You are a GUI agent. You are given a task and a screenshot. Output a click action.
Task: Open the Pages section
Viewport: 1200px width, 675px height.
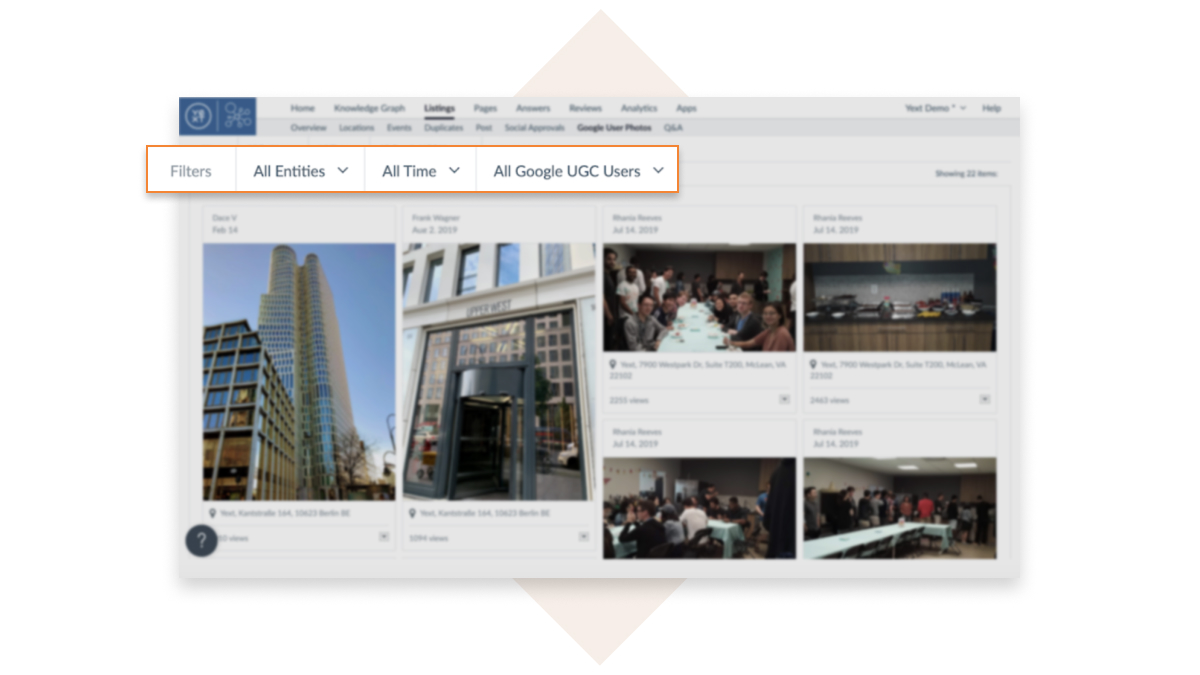click(485, 108)
